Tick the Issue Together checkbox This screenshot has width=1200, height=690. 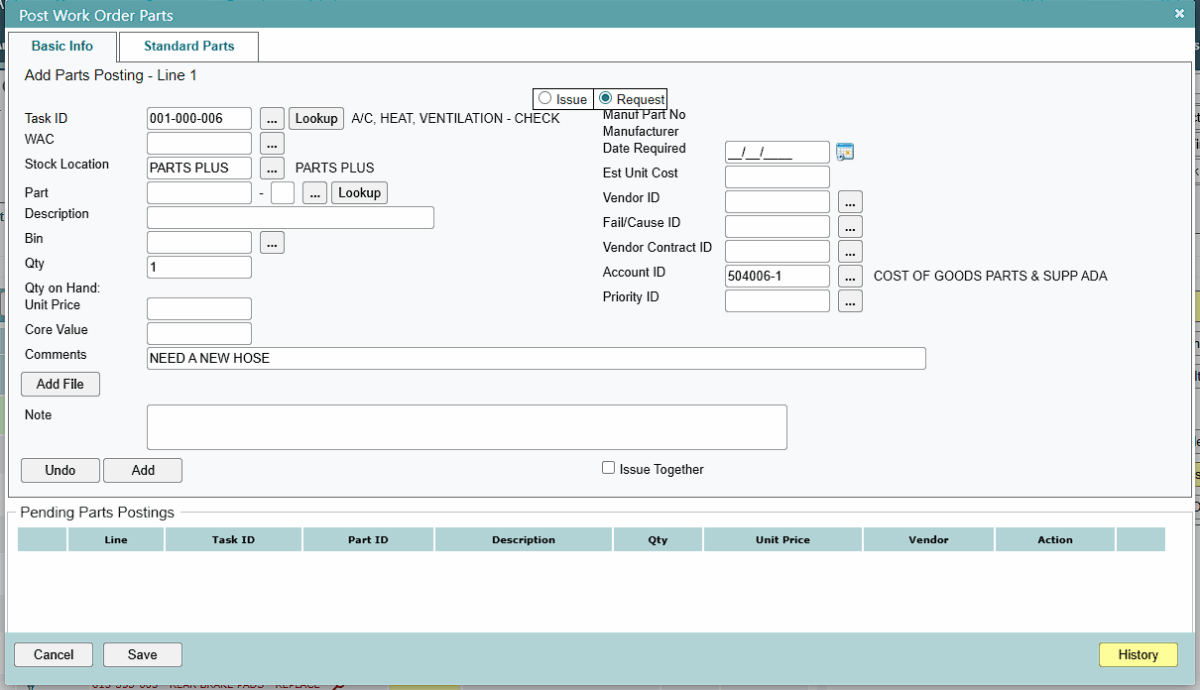(x=608, y=468)
